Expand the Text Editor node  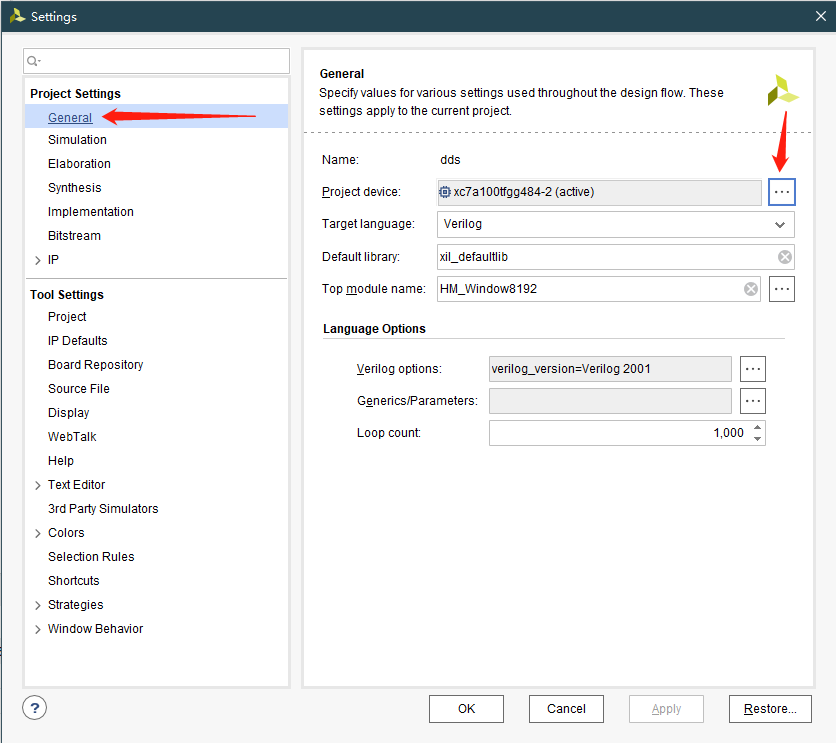click(38, 485)
